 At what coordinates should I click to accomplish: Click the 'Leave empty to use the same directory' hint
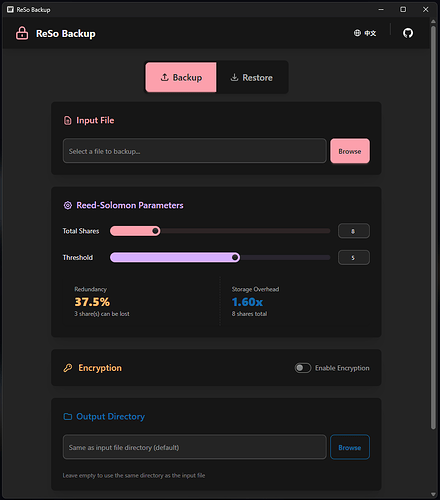click(x=134, y=475)
